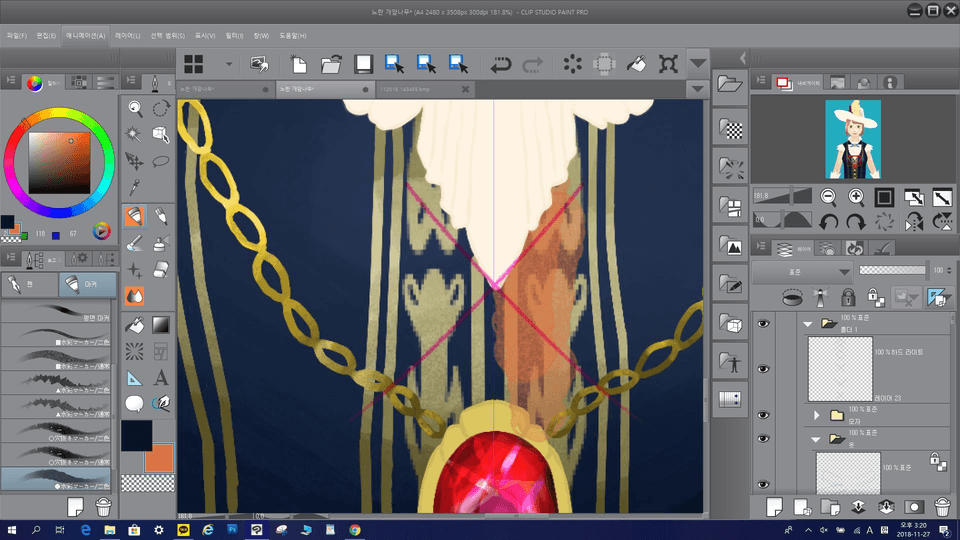The width and height of the screenshot is (960, 540).
Task: Open the 파일(F) menu
Action: 17,36
